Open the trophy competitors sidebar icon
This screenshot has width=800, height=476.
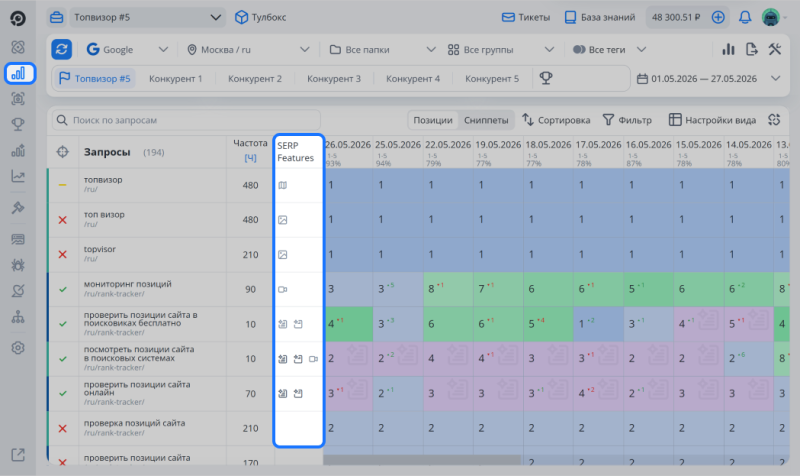(18, 124)
